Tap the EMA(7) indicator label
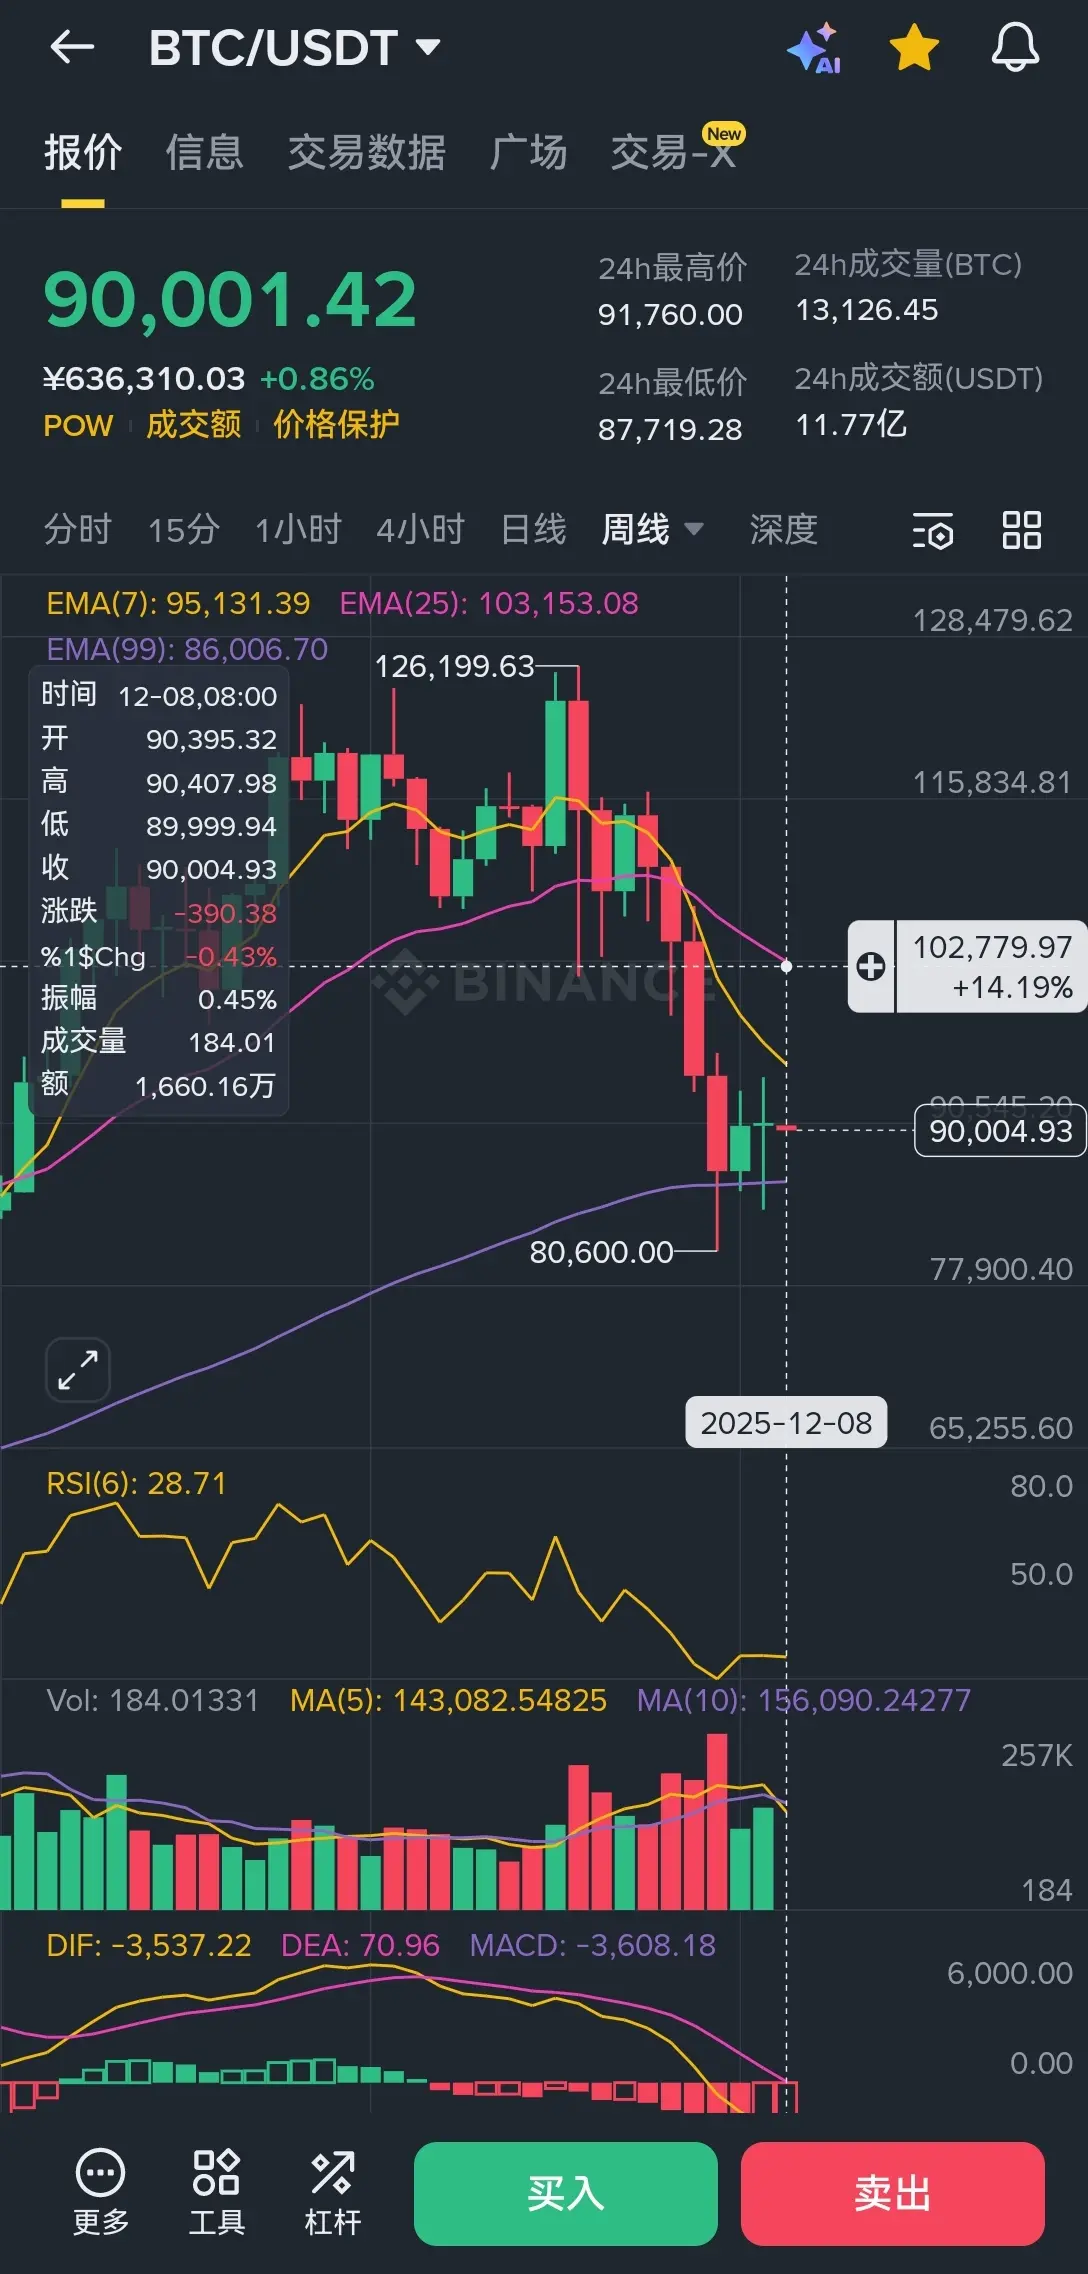The height and width of the screenshot is (2274, 1088). 178,603
